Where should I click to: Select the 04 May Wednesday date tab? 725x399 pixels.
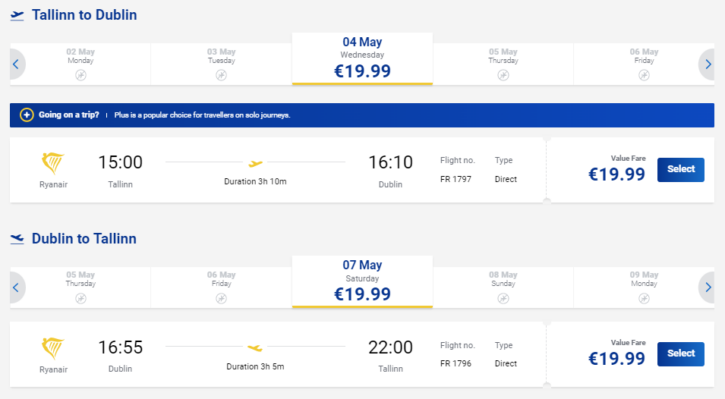click(x=362, y=59)
